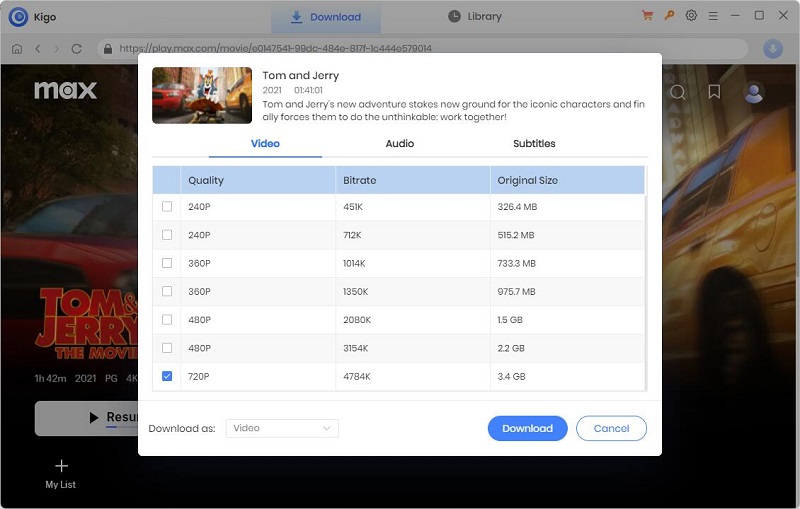Click the Cancel button
Viewport: 800px width, 509px height.
tap(611, 428)
